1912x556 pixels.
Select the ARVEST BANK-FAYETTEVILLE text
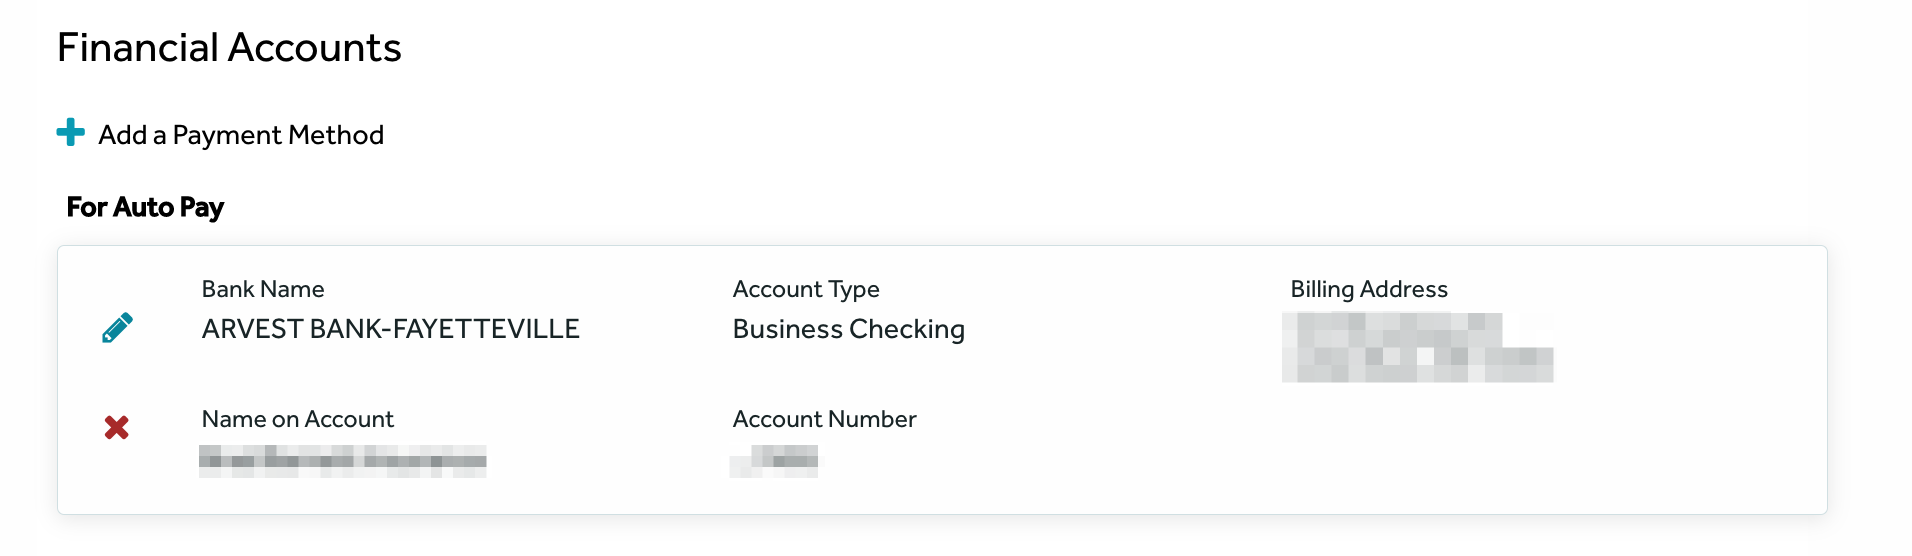pyautogui.click(x=391, y=329)
